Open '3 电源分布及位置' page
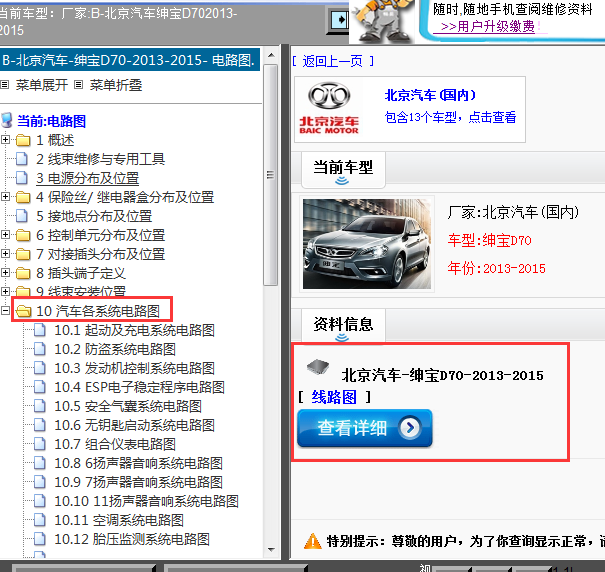The image size is (605, 572). [x=88, y=178]
